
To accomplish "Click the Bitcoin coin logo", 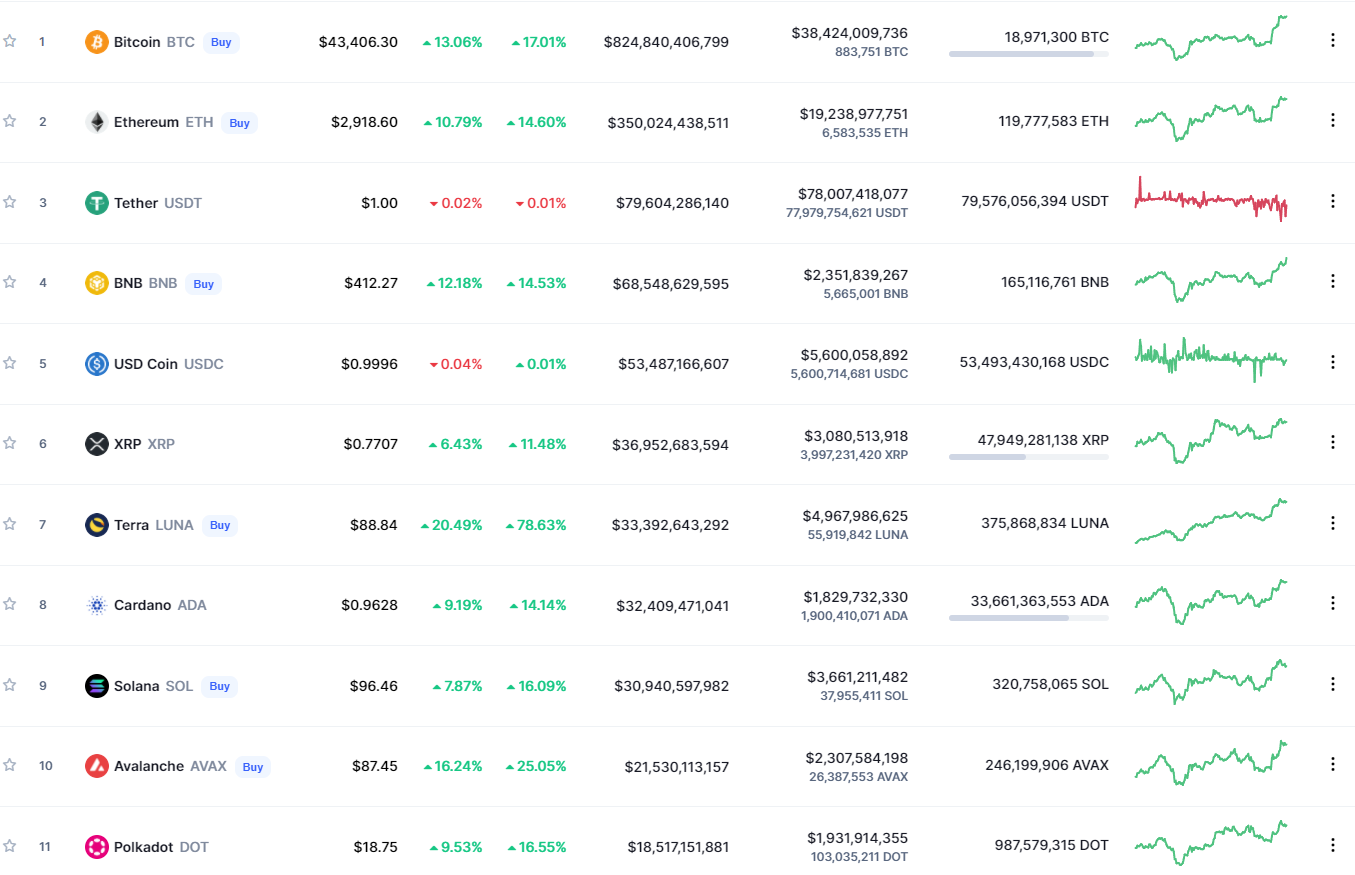I will (97, 42).
